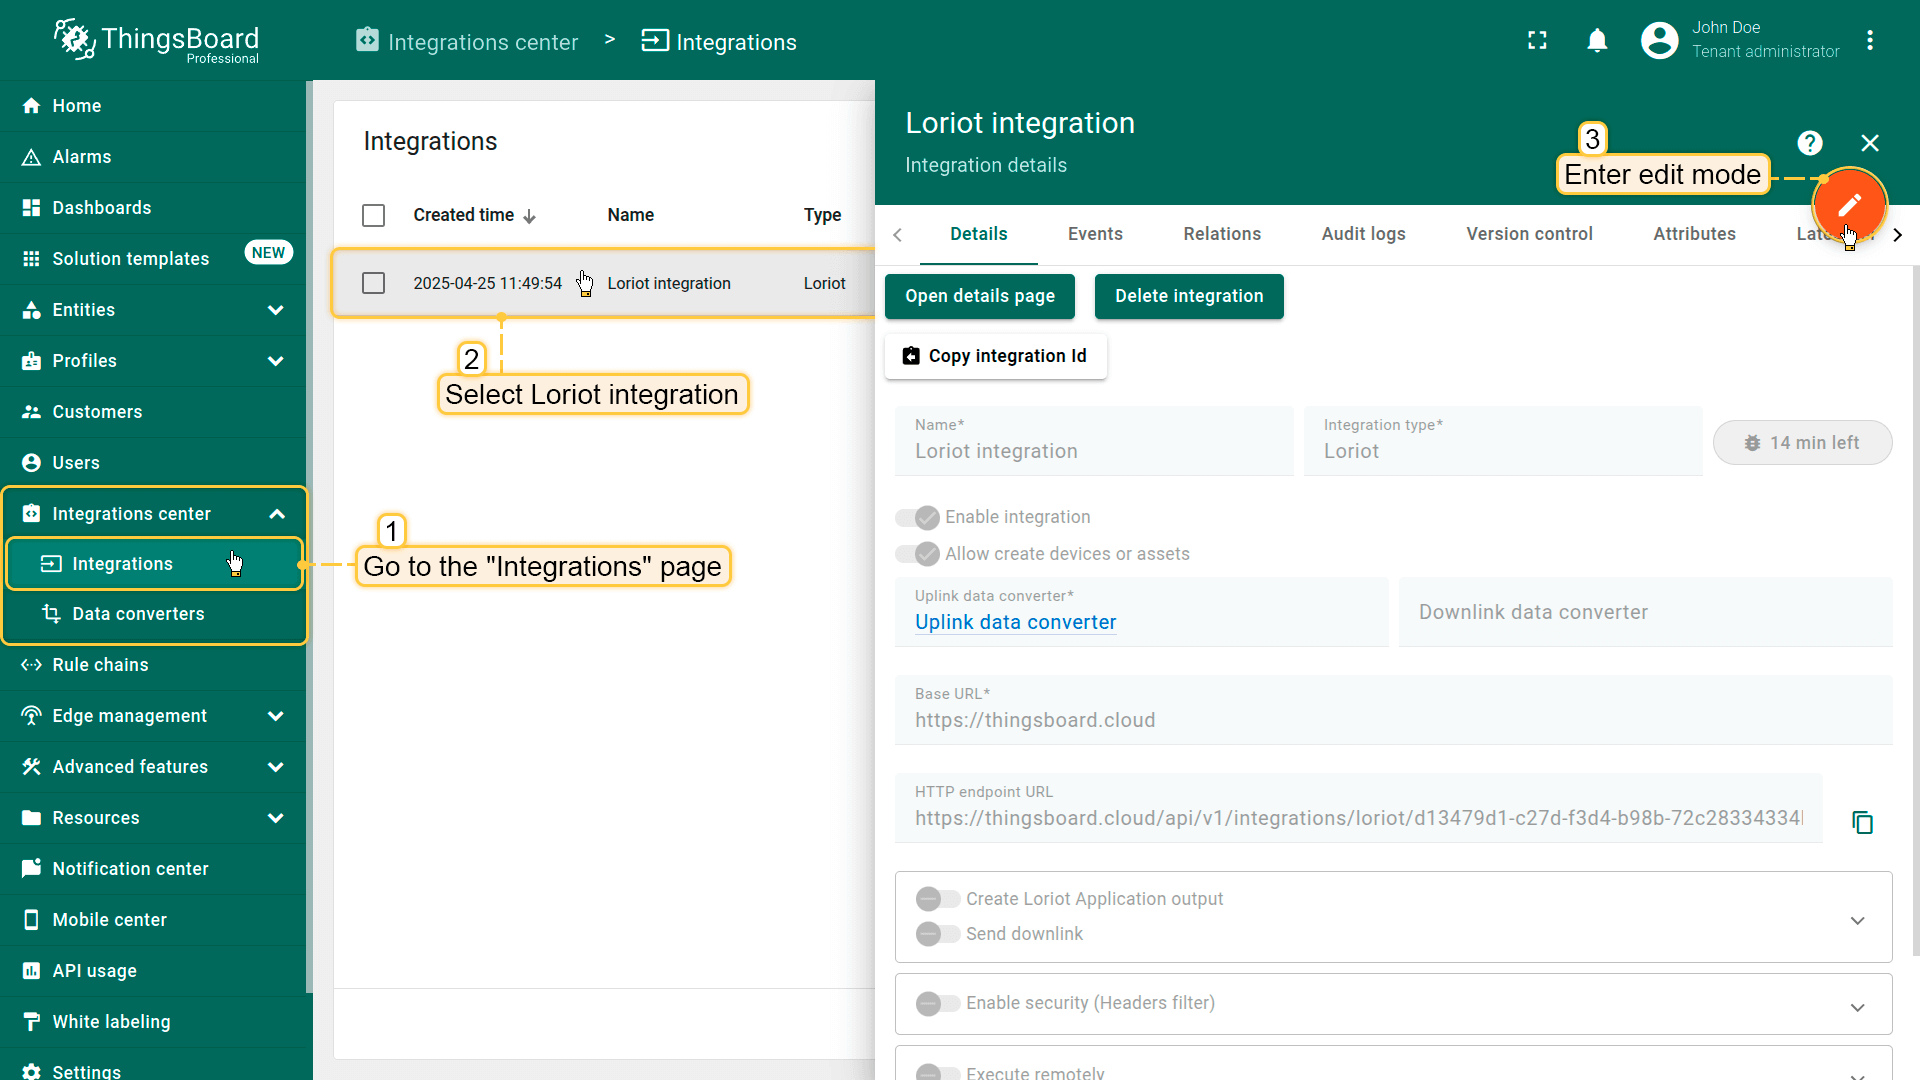Toggle fullscreen mode icon
Image resolution: width=1920 pixels, height=1080 pixels.
coord(1537,41)
